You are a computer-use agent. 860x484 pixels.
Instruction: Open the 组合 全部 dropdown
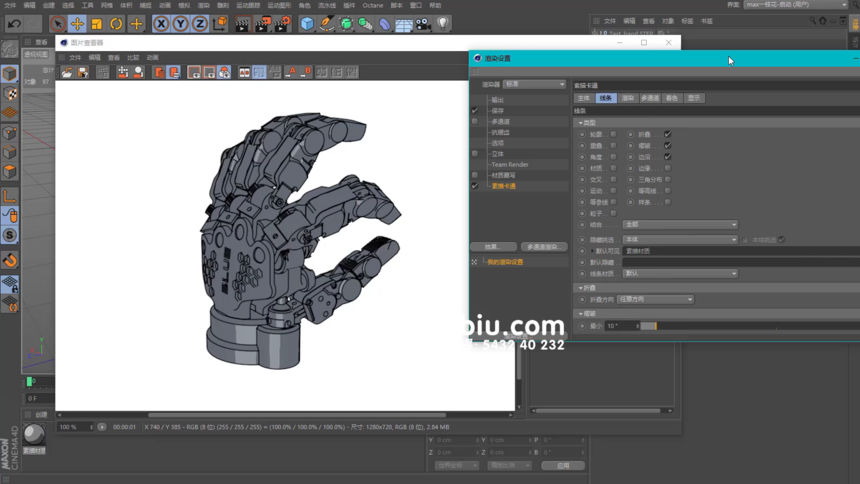680,224
